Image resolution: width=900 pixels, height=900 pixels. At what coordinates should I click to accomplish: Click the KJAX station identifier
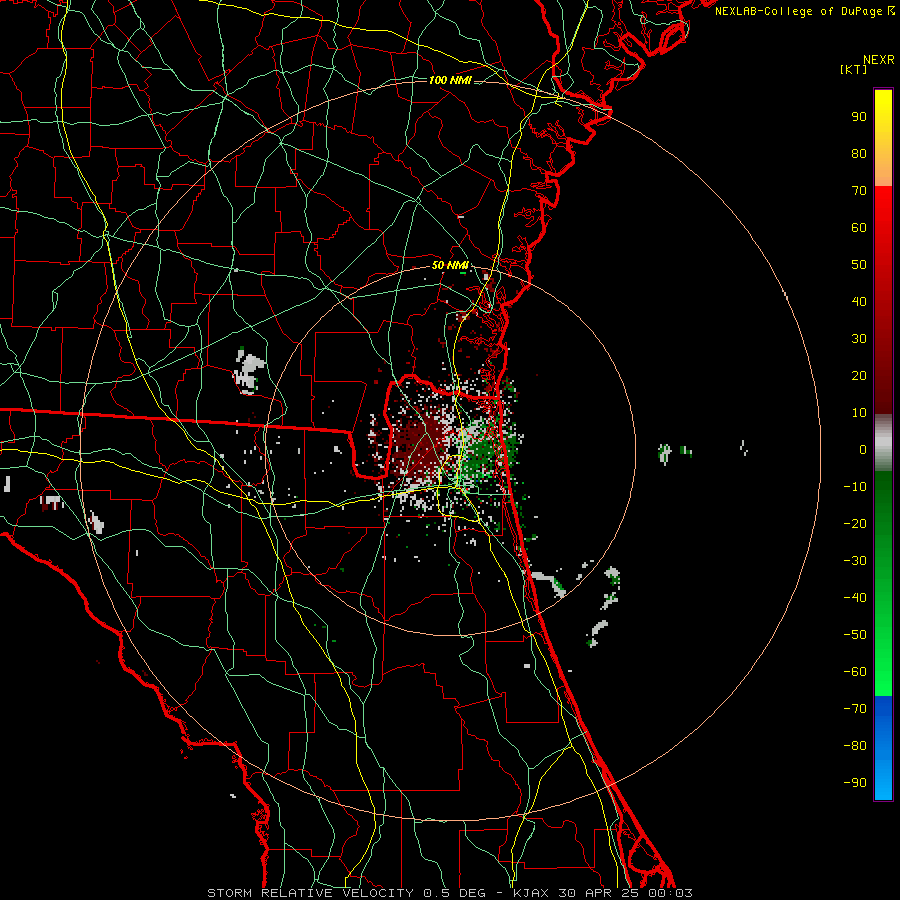(531, 893)
